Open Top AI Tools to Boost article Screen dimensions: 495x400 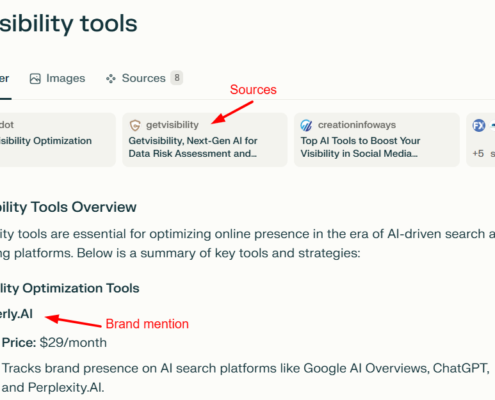[360, 147]
